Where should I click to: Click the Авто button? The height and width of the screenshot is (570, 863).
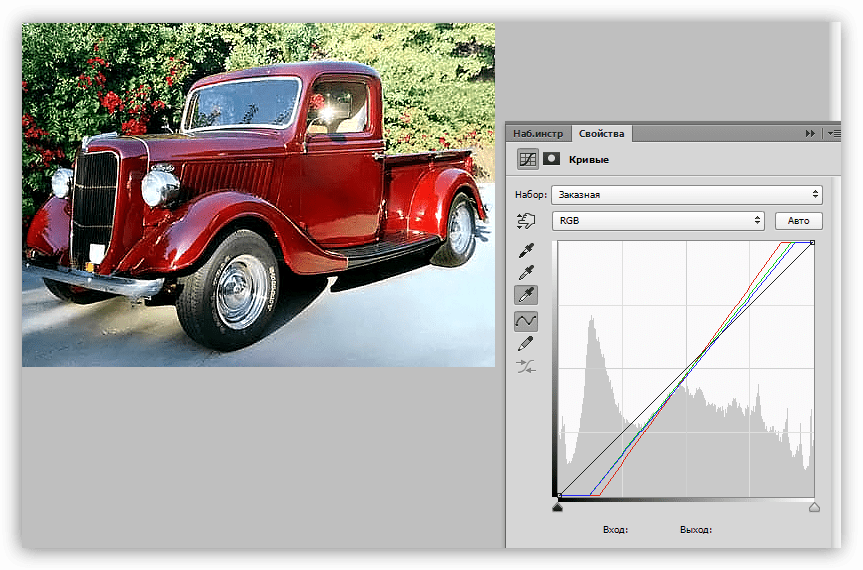tap(798, 221)
